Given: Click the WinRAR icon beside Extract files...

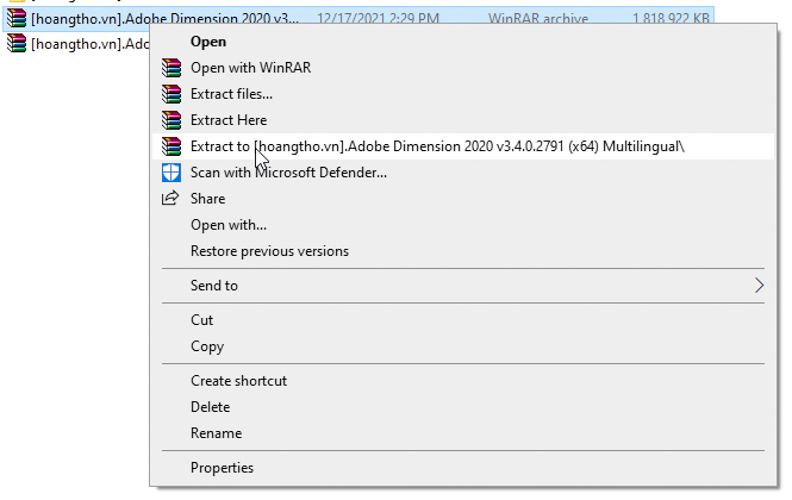Looking at the screenshot, I should 171,94.
